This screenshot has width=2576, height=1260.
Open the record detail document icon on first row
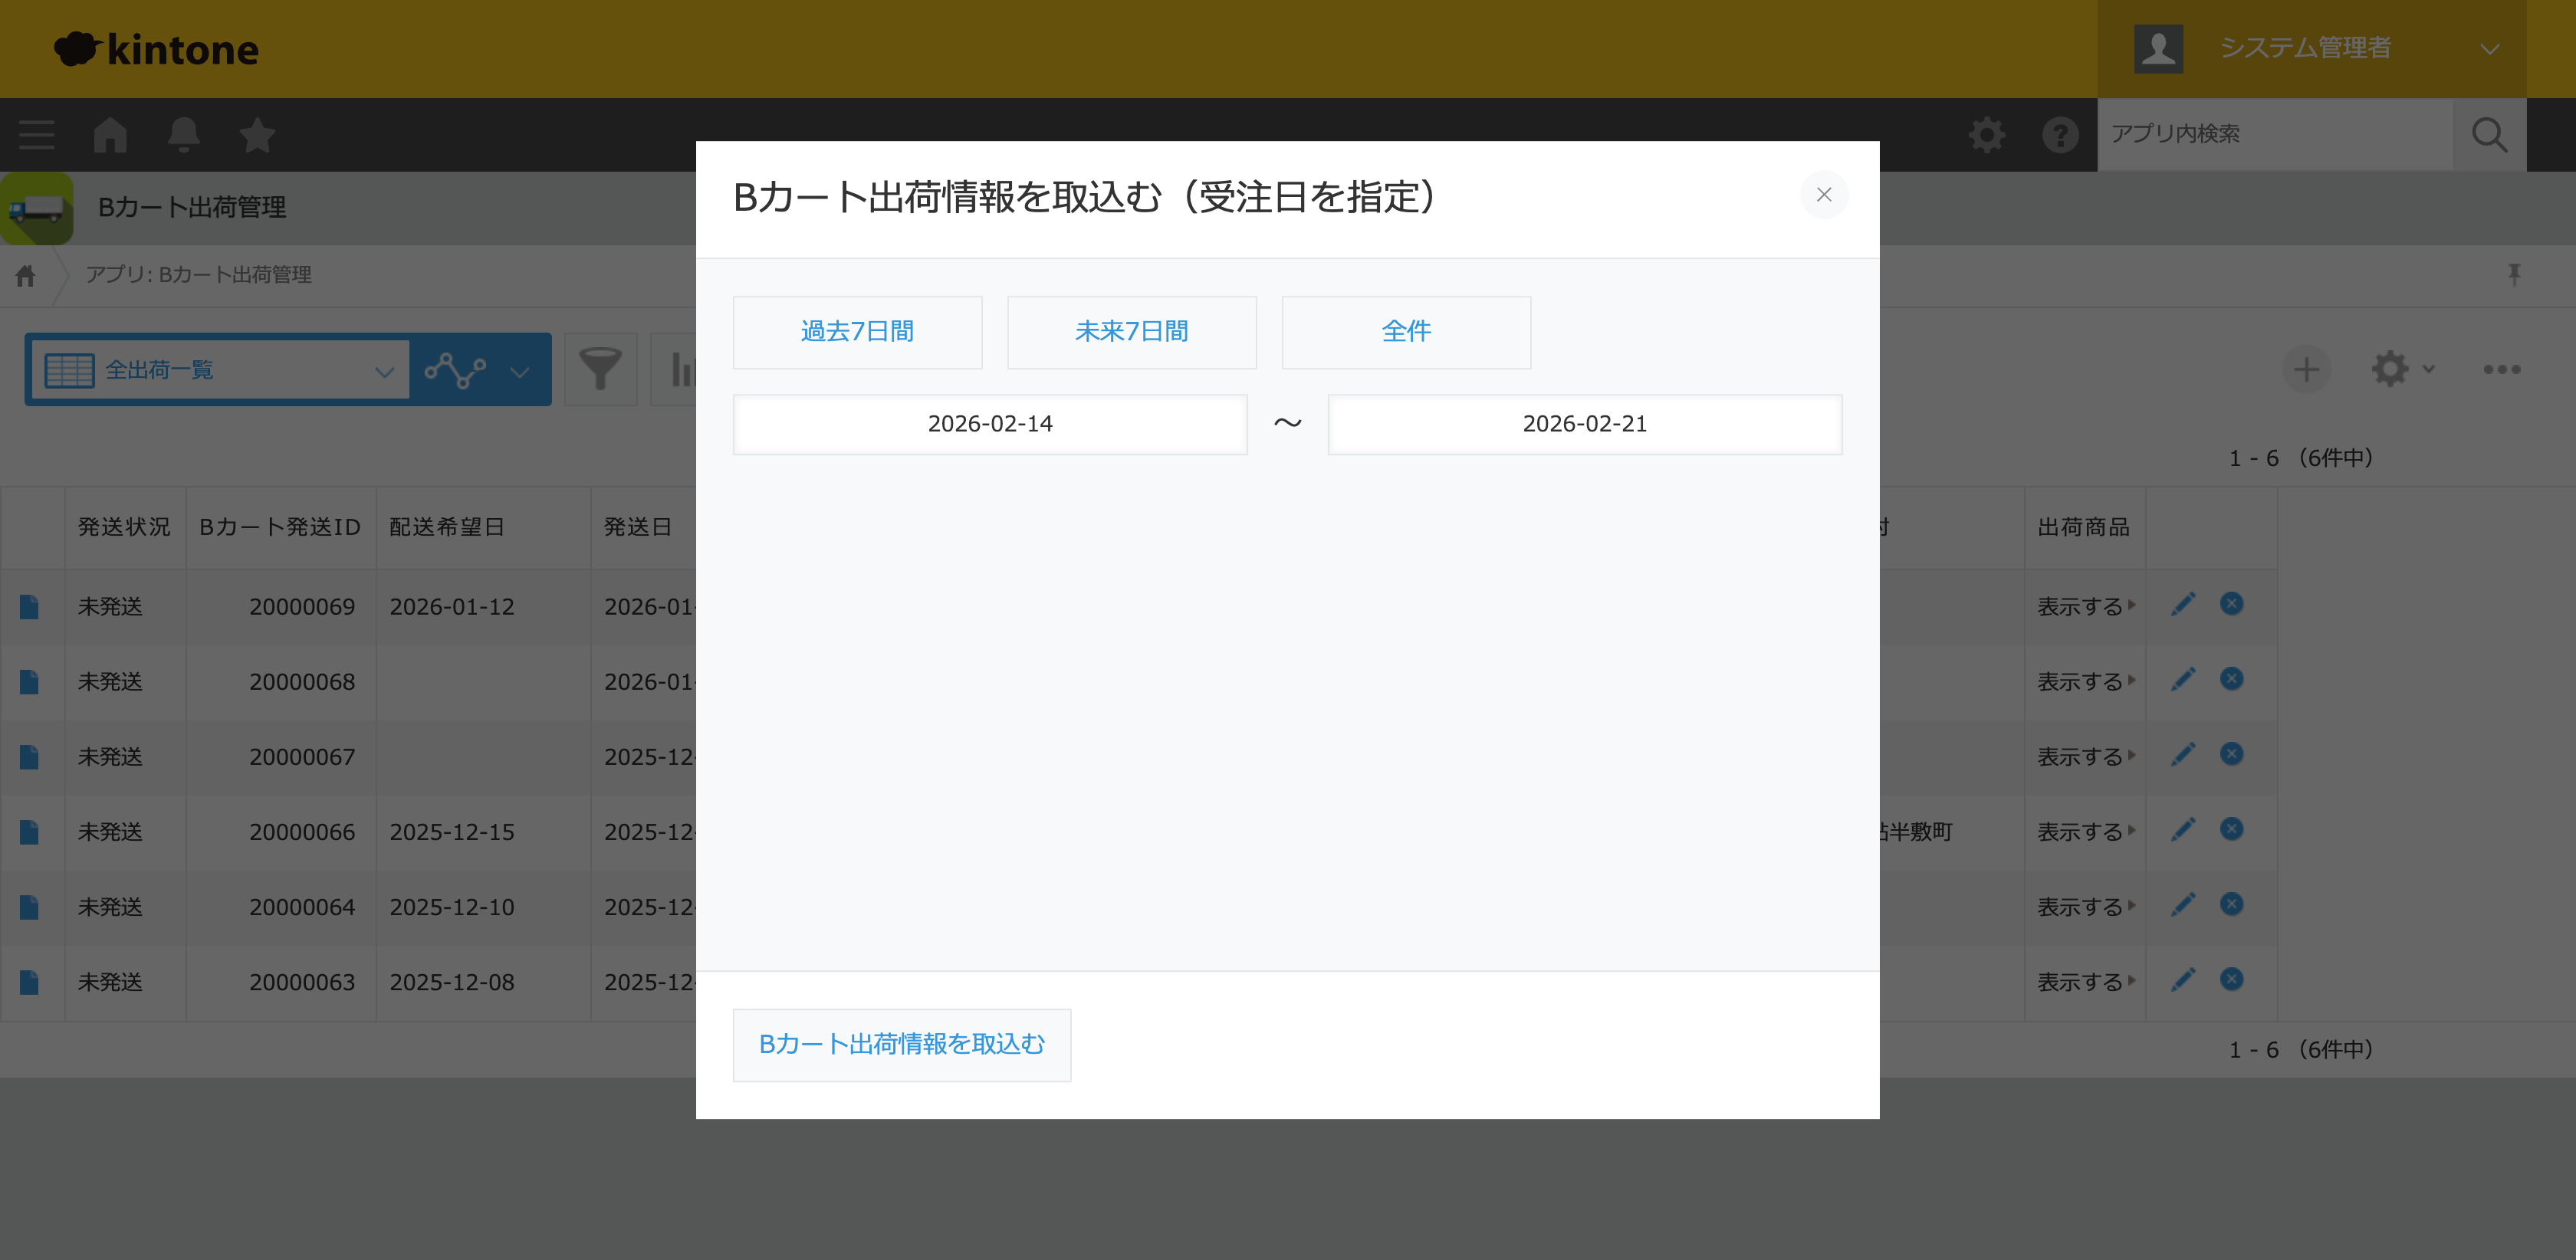[30, 606]
